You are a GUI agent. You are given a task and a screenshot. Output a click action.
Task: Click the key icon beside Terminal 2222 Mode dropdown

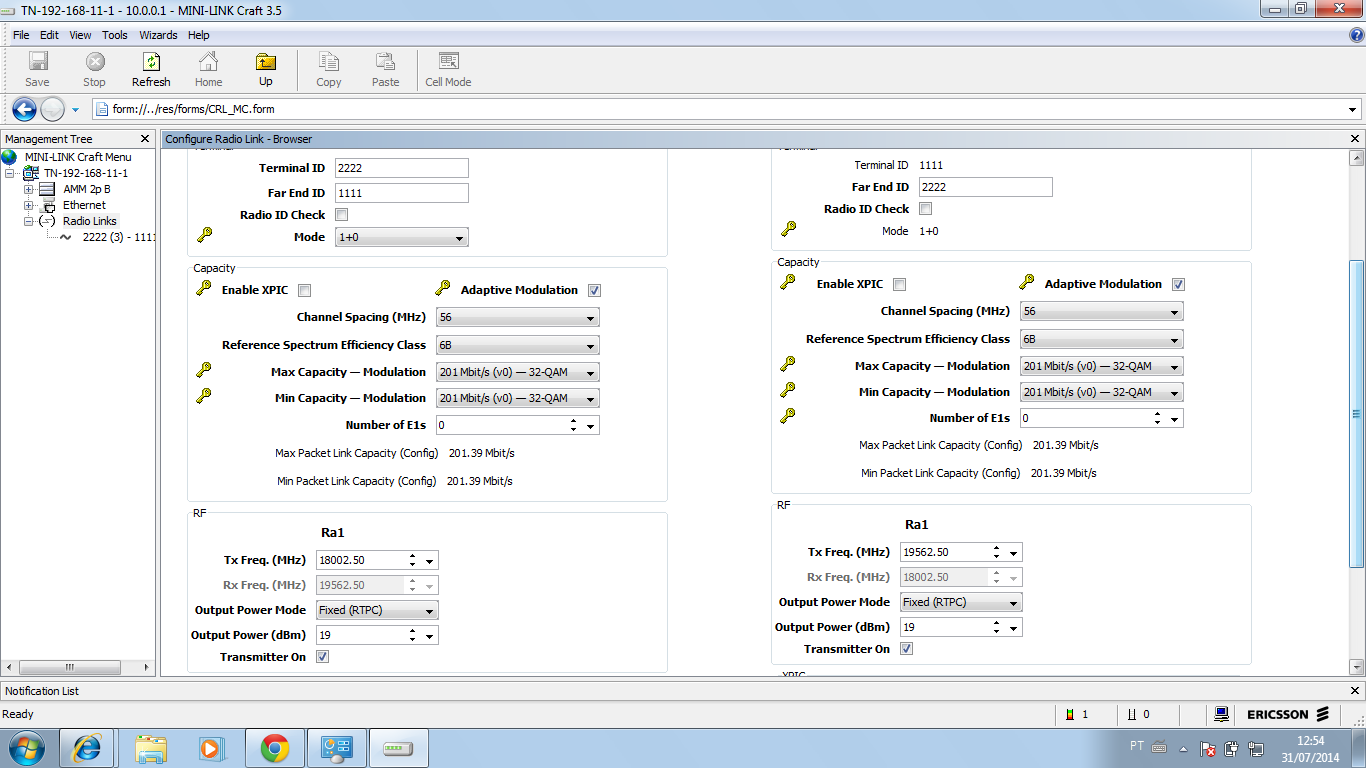[204, 235]
